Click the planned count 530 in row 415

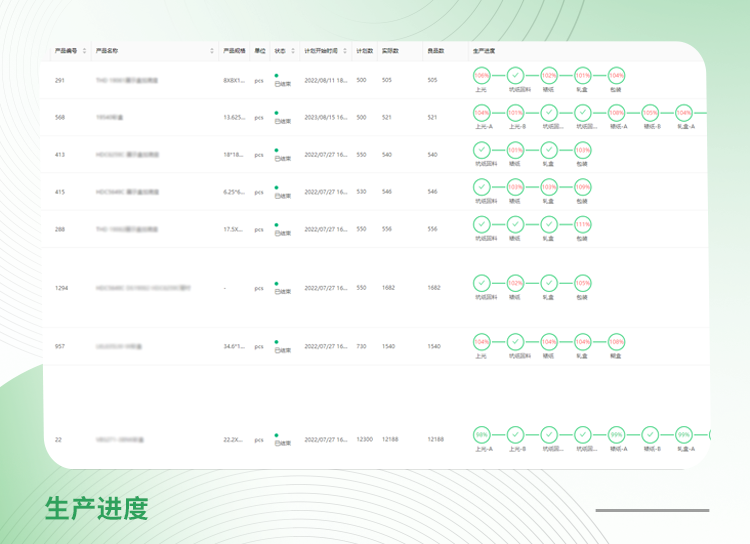[x=361, y=191]
